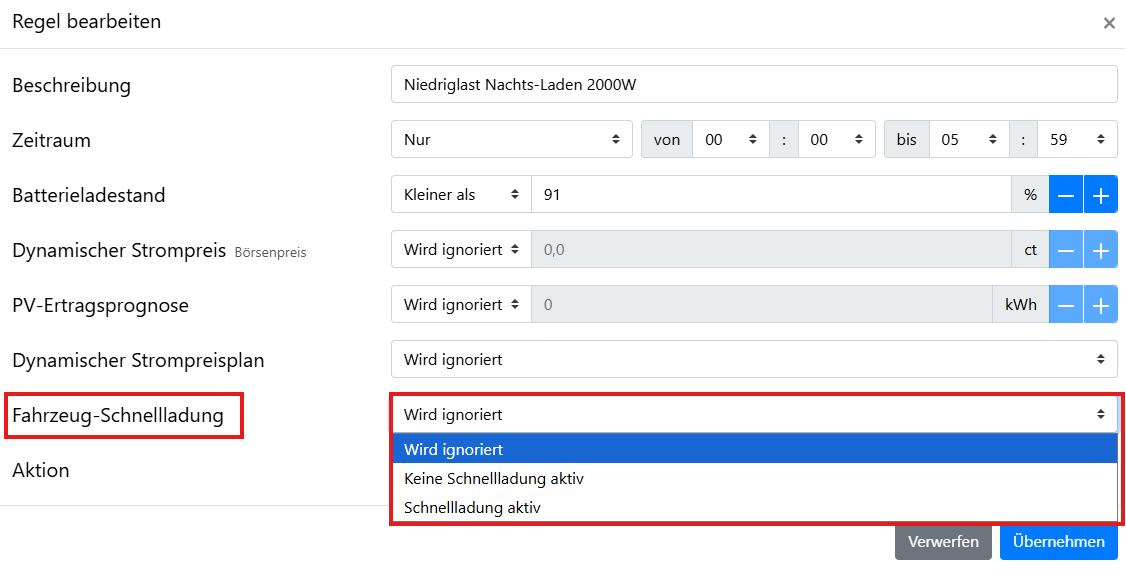The image size is (1126, 570).
Task: Open the 'von' minute selector
Action: pyautogui.click(x=837, y=140)
